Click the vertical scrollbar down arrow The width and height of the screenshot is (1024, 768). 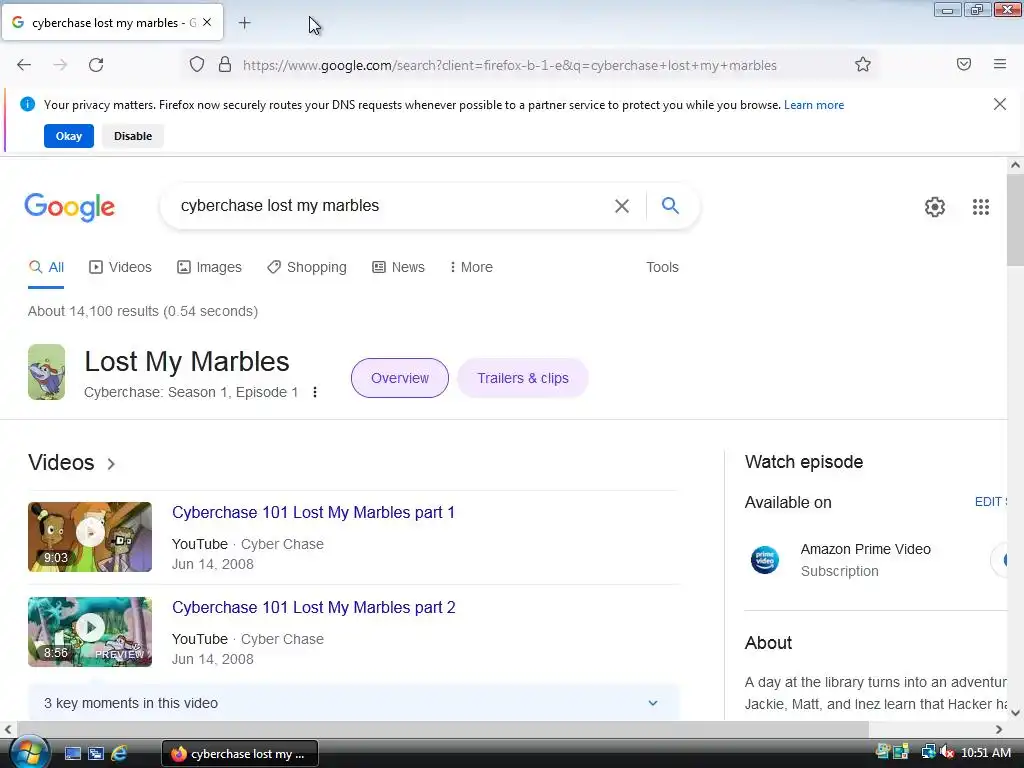1015,712
